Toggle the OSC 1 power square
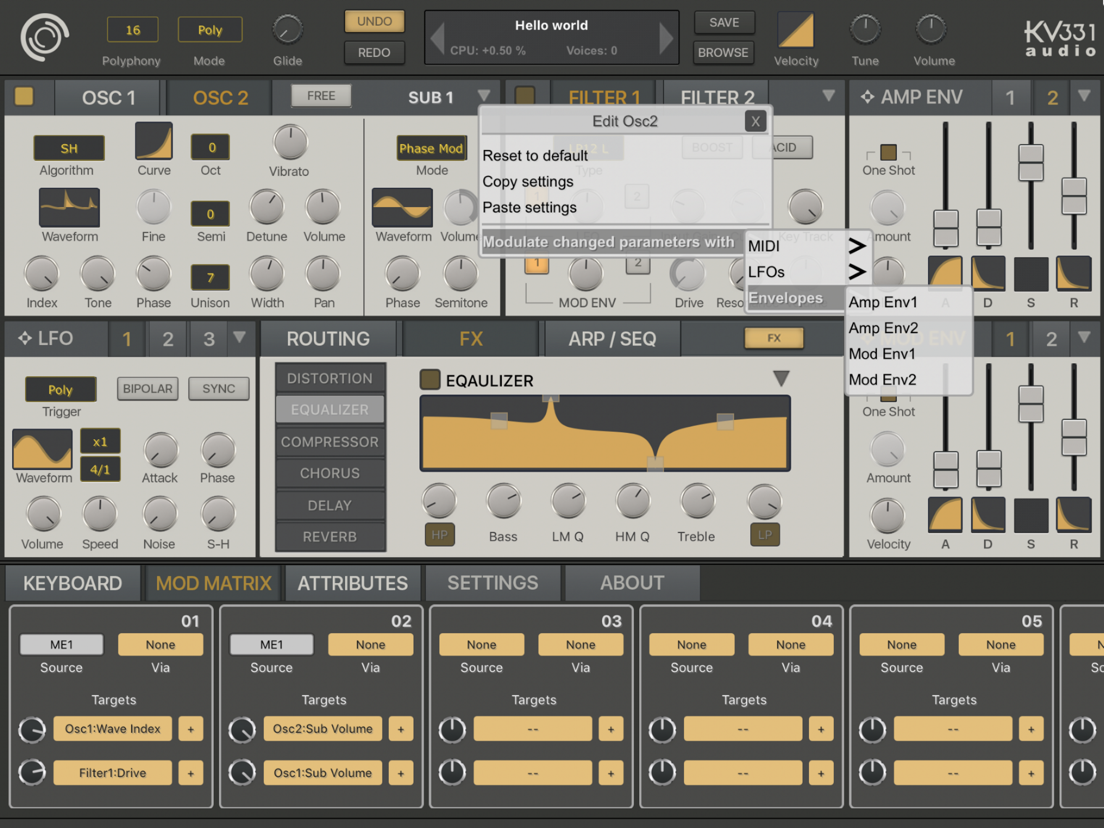The width and height of the screenshot is (1104, 828). (24, 96)
